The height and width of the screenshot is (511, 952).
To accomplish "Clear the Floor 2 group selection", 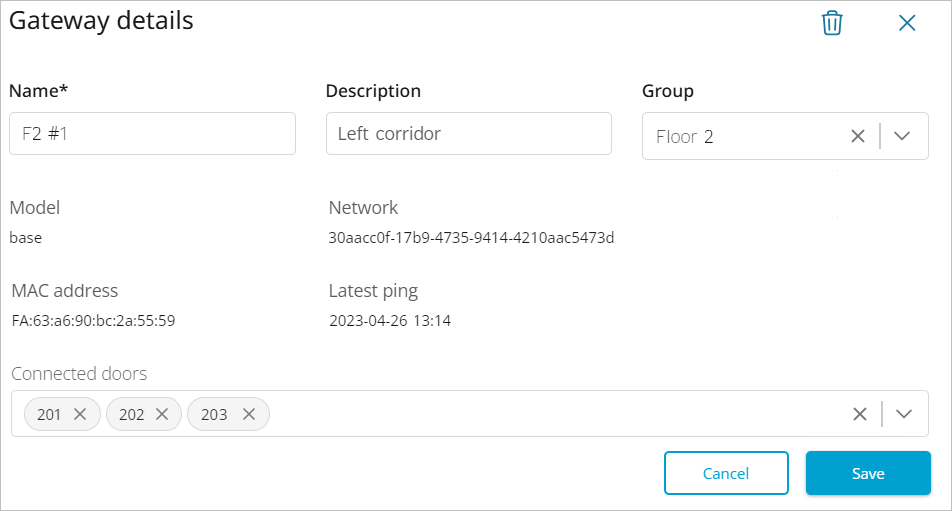I will (x=857, y=137).
